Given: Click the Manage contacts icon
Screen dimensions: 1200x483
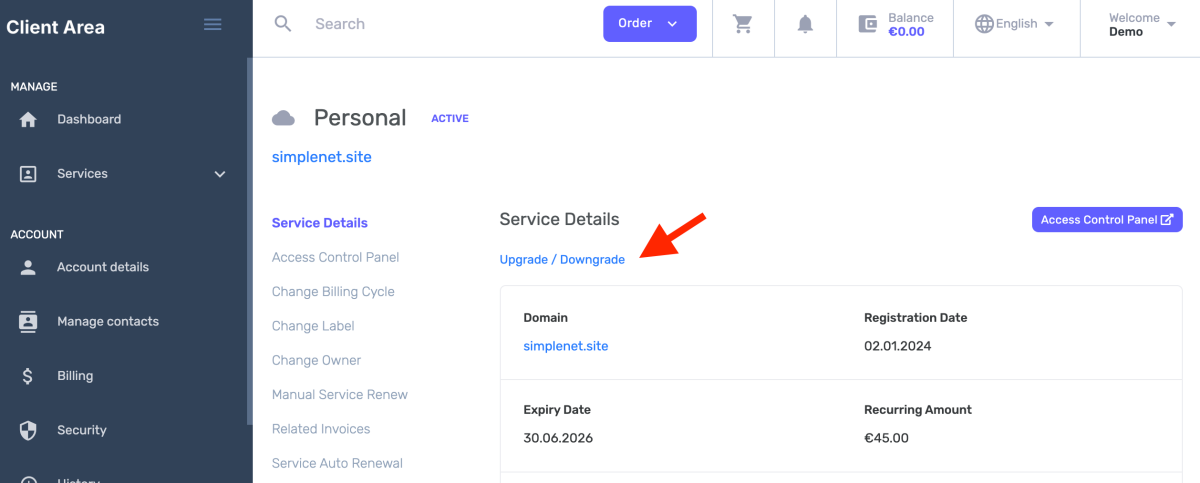Looking at the screenshot, I should [x=28, y=322].
